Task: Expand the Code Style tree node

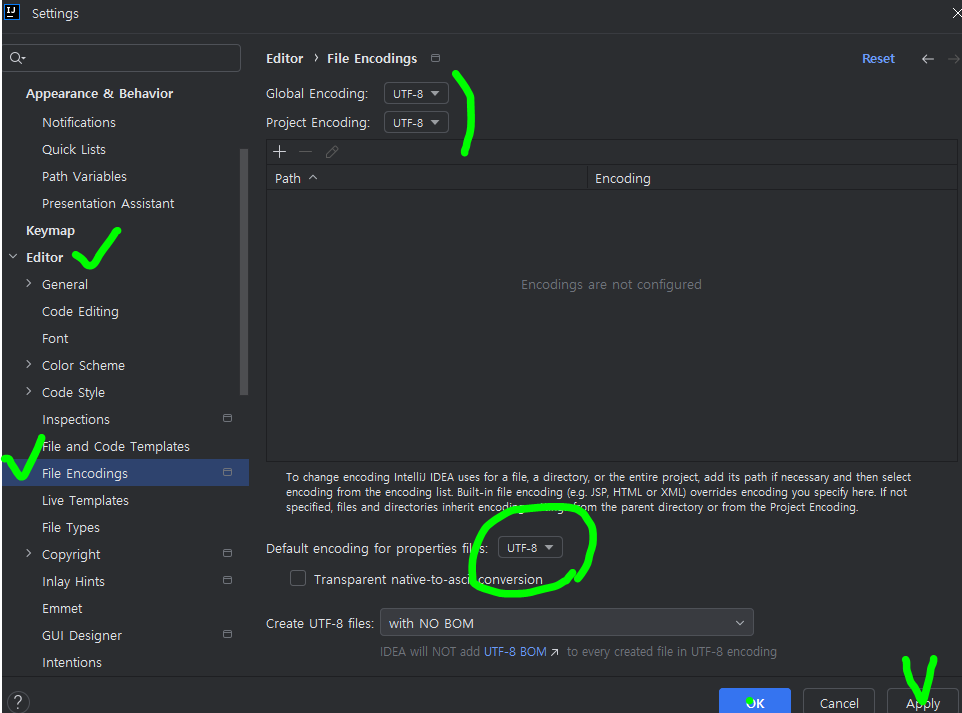Action: (29, 391)
